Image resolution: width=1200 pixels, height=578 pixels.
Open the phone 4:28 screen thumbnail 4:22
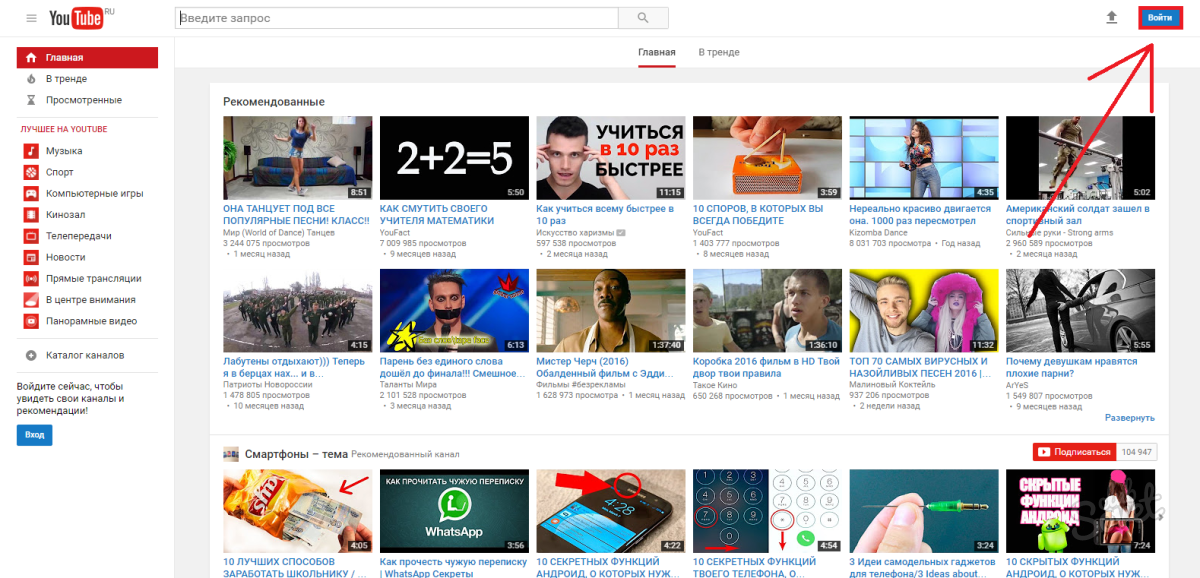[x=611, y=511]
